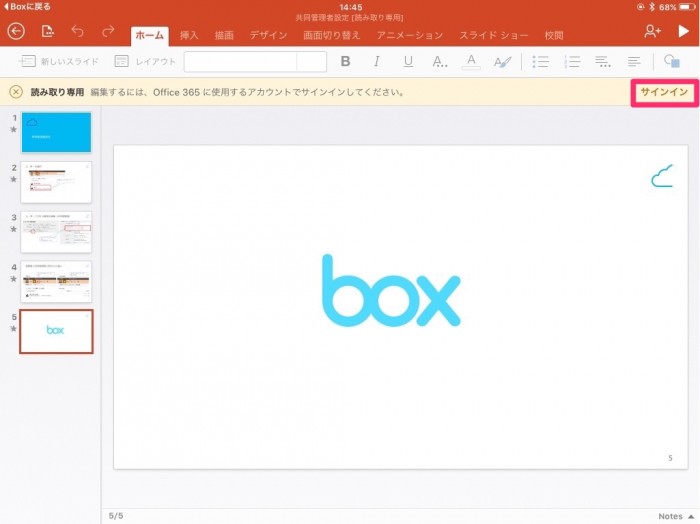Switch to the スライド ショー tab
700x524 pixels.
point(494,36)
